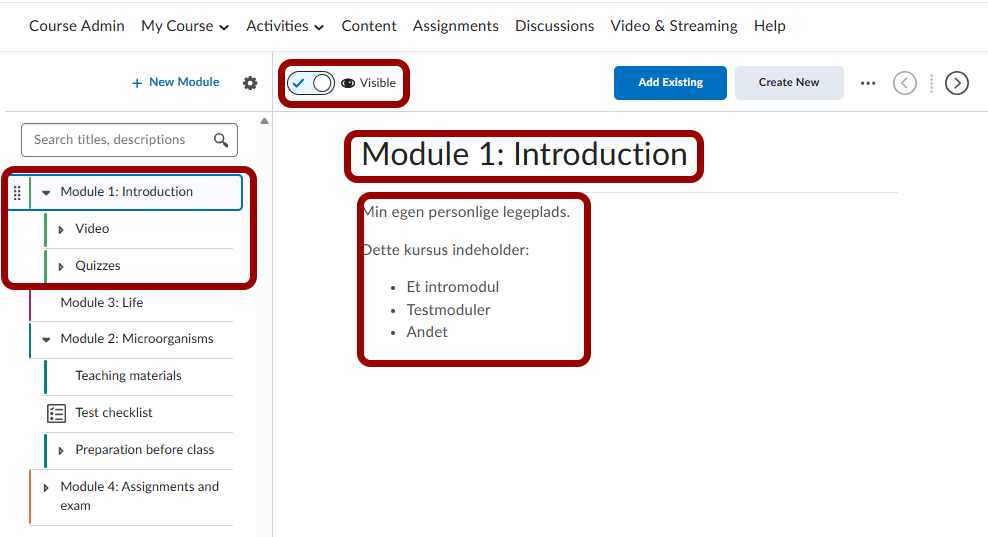Viewport: 988px width, 537px height.
Task: Expand the Video submodule
Action: [61, 230]
